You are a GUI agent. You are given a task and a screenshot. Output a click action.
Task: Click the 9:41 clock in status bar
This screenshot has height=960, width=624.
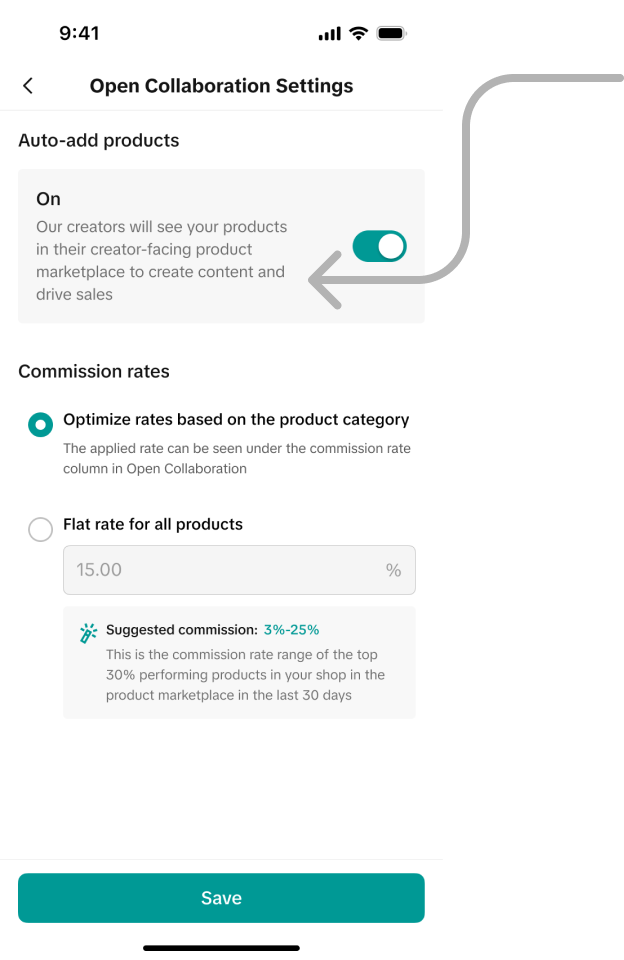point(79,33)
